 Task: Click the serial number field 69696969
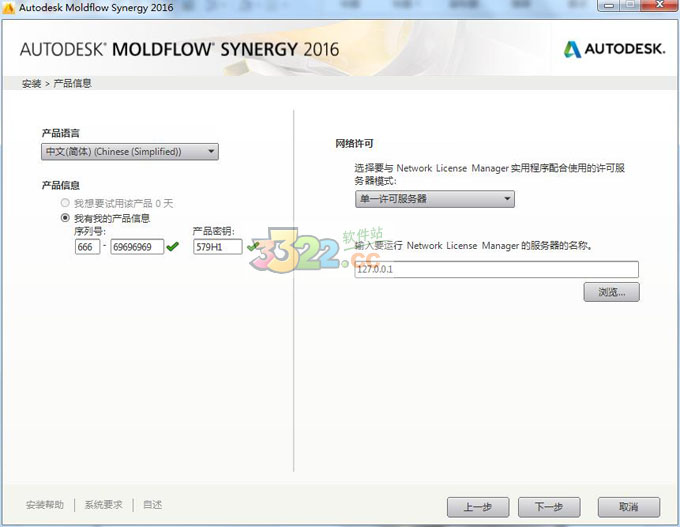point(137,247)
